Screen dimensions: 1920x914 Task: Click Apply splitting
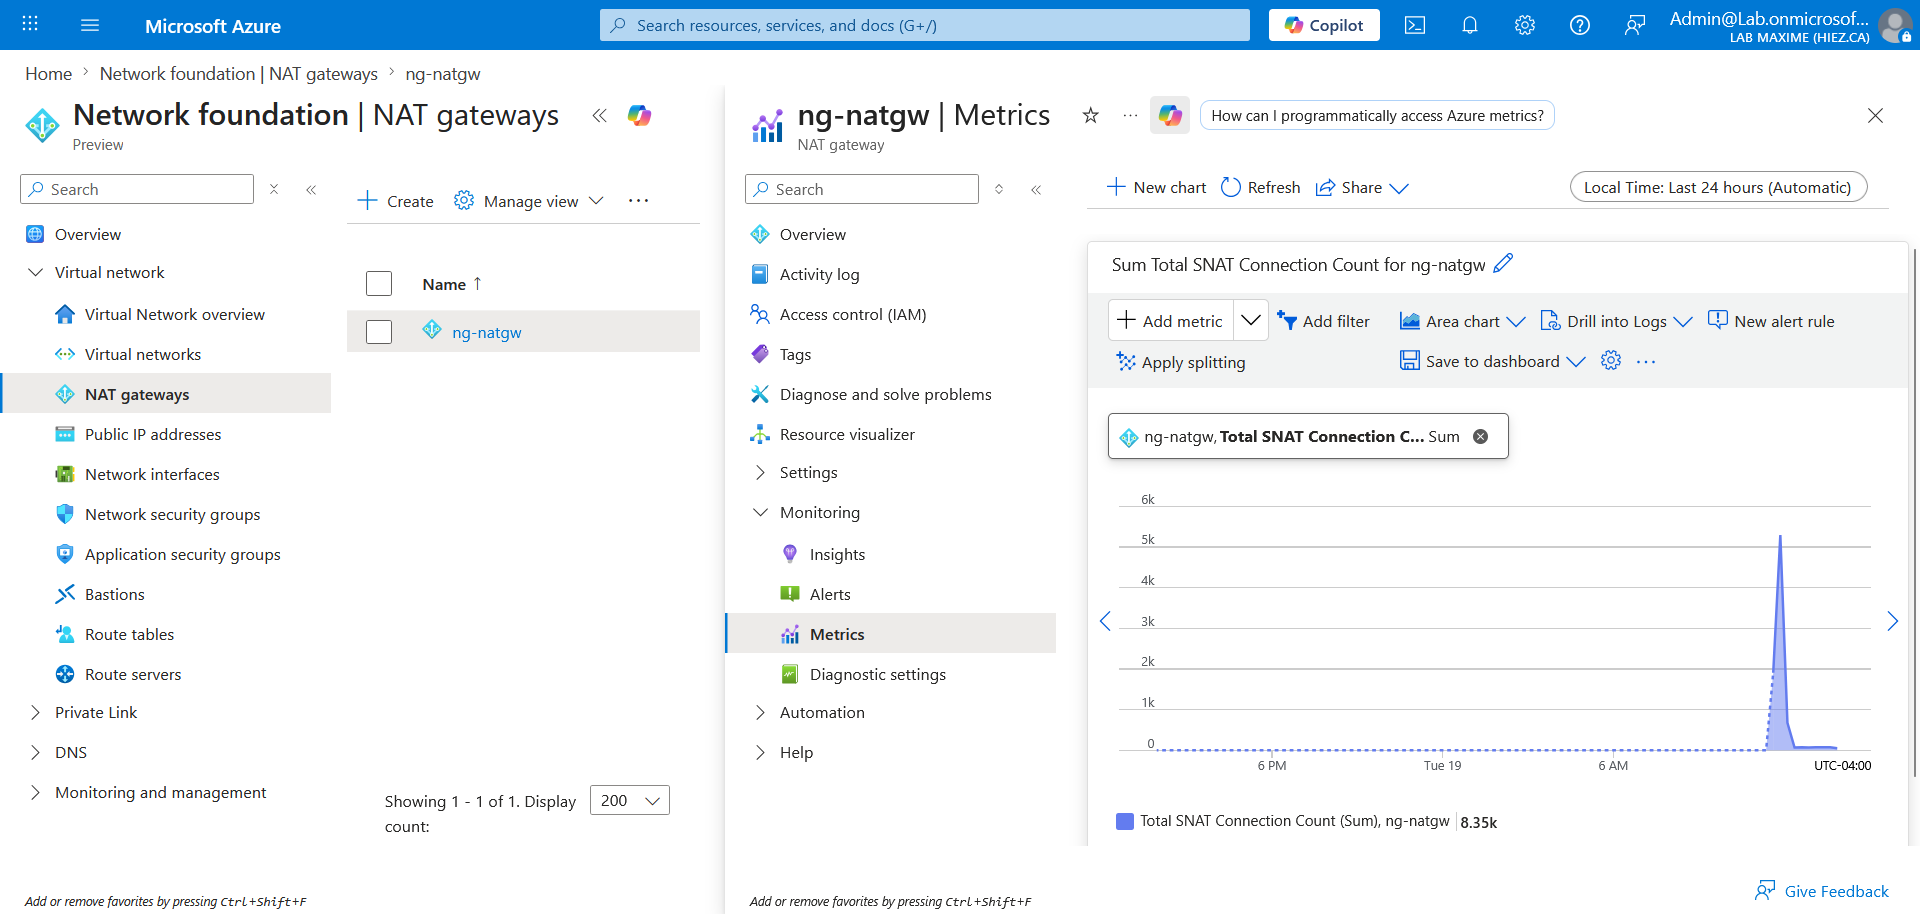[1181, 362]
